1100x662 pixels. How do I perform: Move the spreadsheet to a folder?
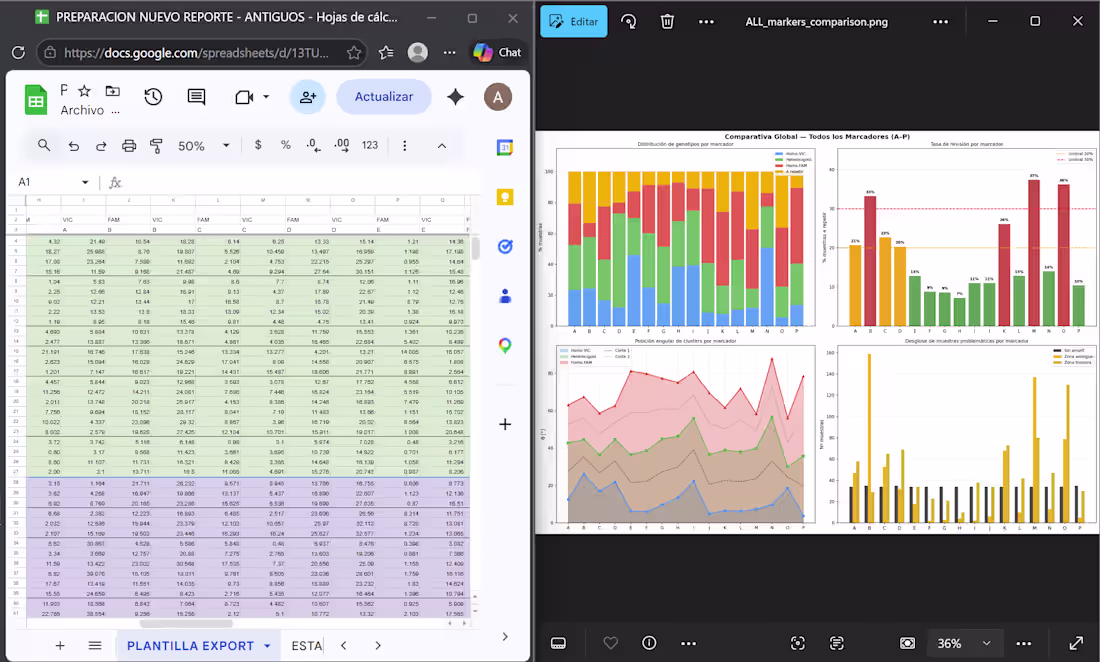(x=112, y=90)
